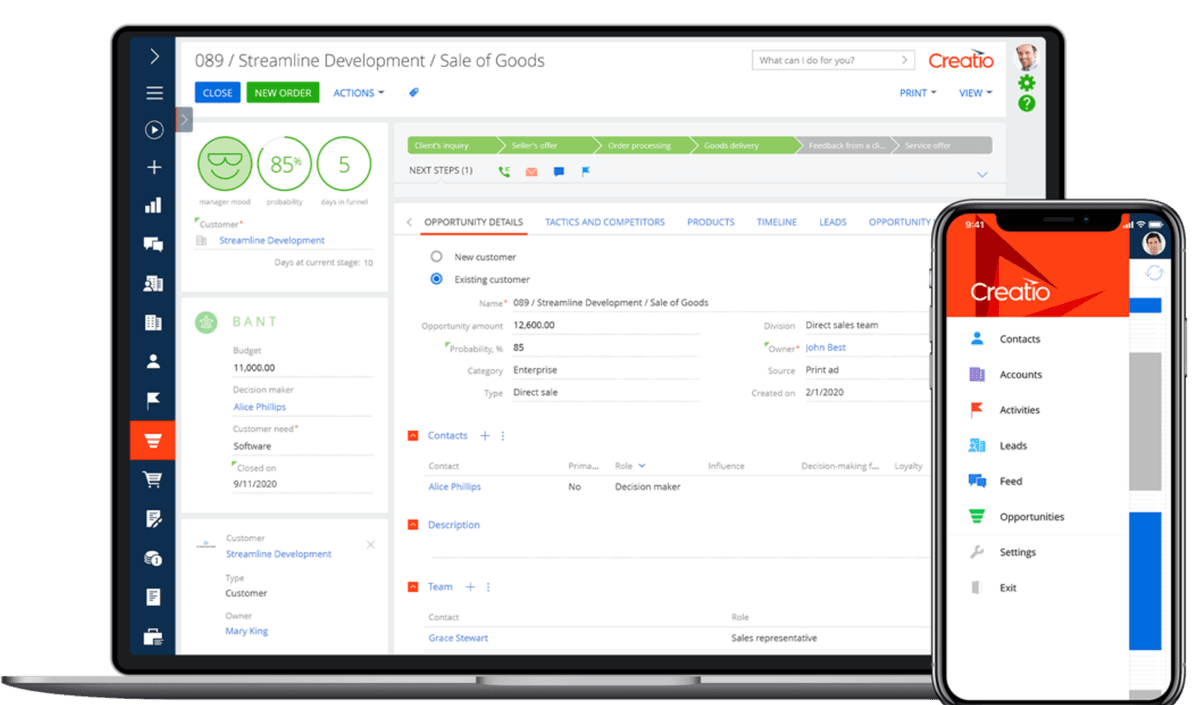Open the person Contacts sidebar icon
The width and height of the screenshot is (1200, 705).
pos(153,361)
